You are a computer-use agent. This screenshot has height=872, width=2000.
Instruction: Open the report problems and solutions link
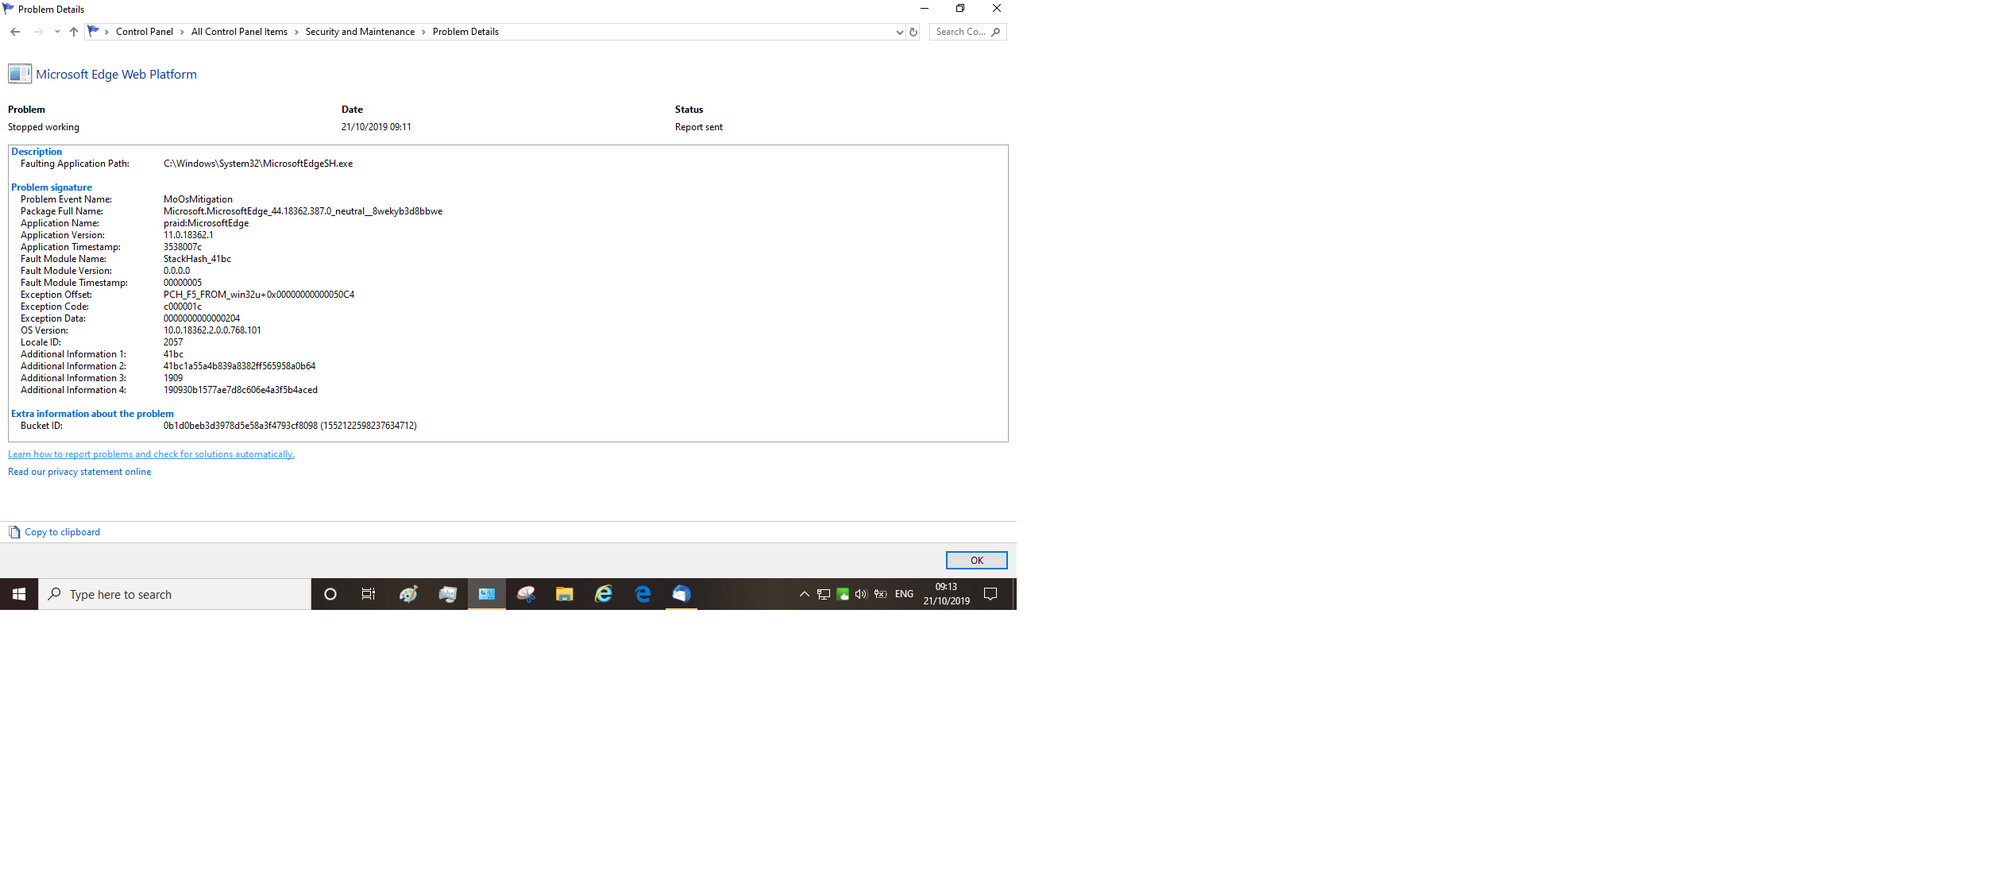pos(151,454)
